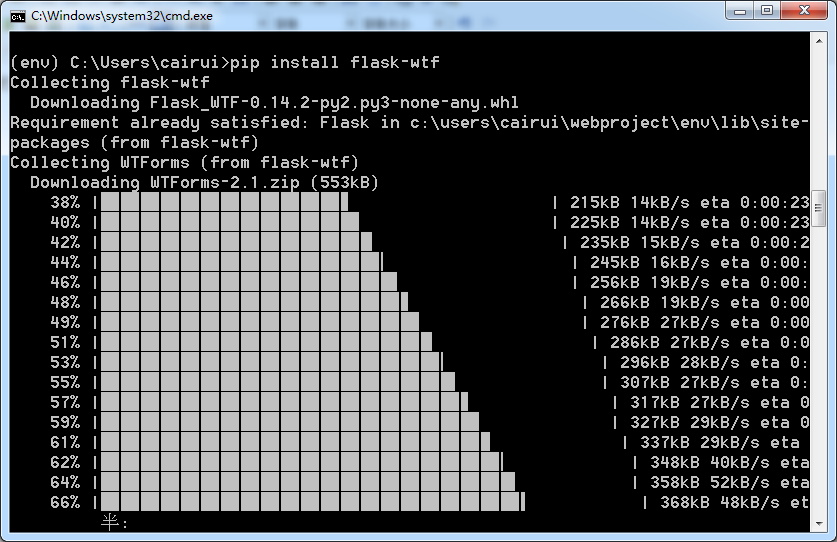Click the 48% progress percentage
Image resolution: width=837 pixels, height=542 pixels.
pyautogui.click(x=65, y=303)
